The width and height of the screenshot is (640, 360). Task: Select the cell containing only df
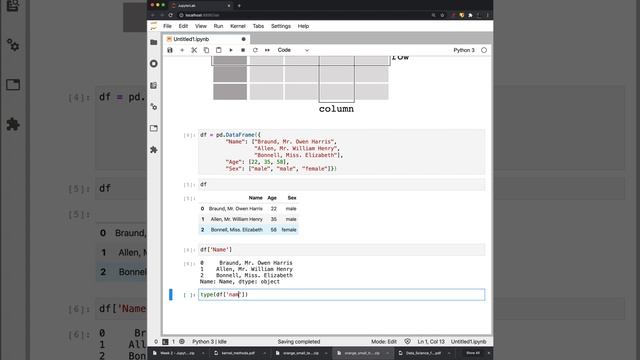(x=342, y=184)
